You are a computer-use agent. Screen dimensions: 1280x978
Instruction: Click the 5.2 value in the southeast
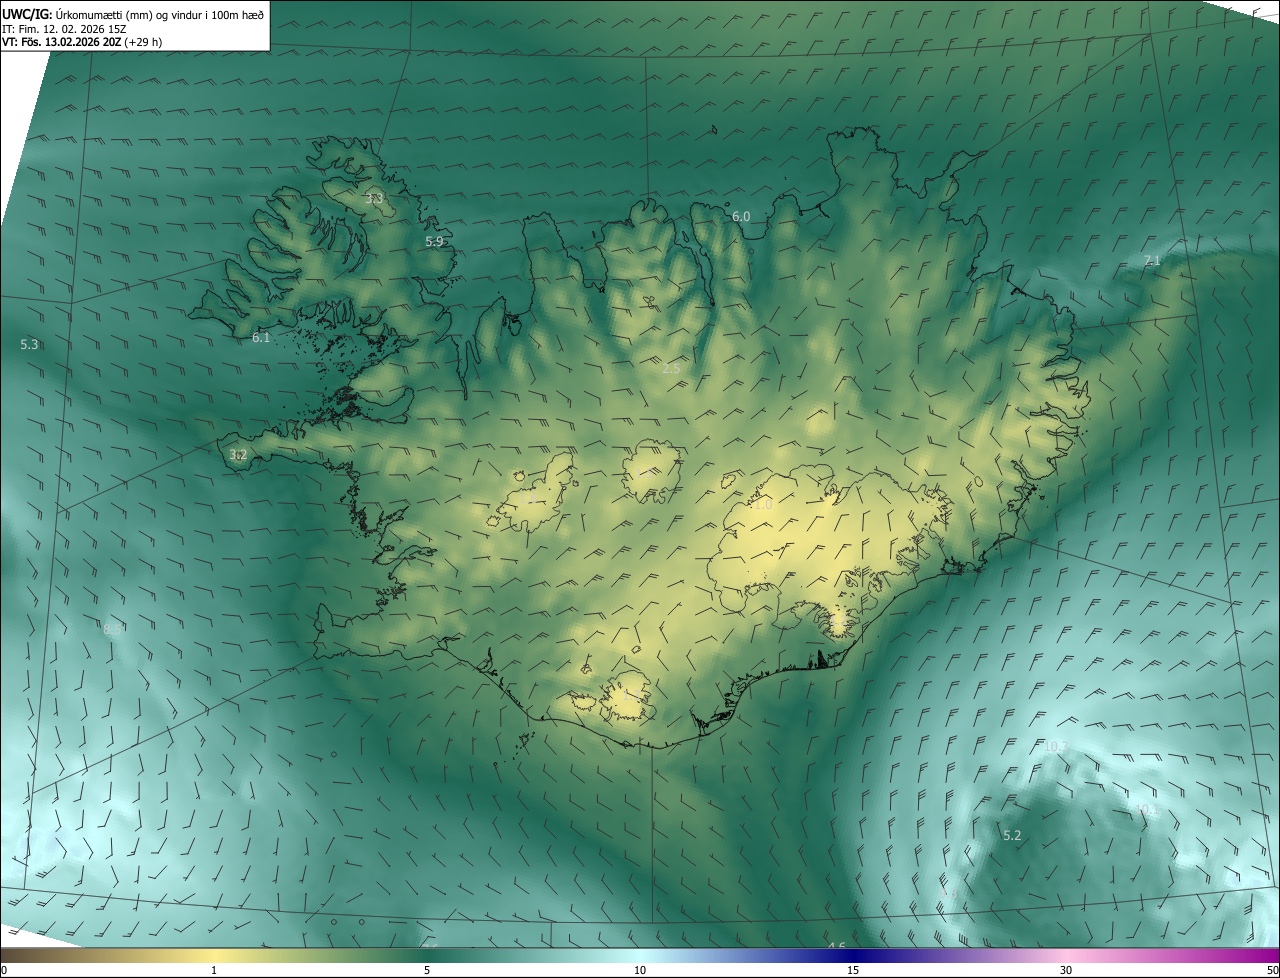(x=1012, y=835)
